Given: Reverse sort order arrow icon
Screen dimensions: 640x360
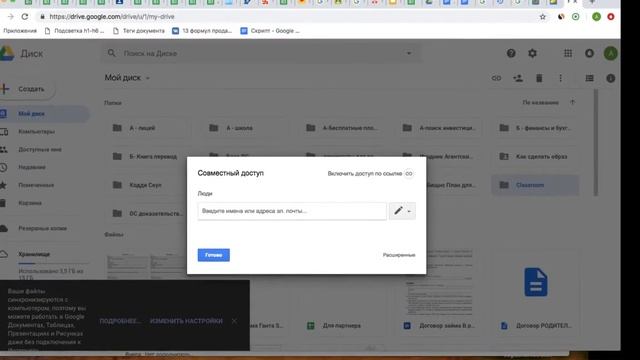Looking at the screenshot, I should [572, 102].
